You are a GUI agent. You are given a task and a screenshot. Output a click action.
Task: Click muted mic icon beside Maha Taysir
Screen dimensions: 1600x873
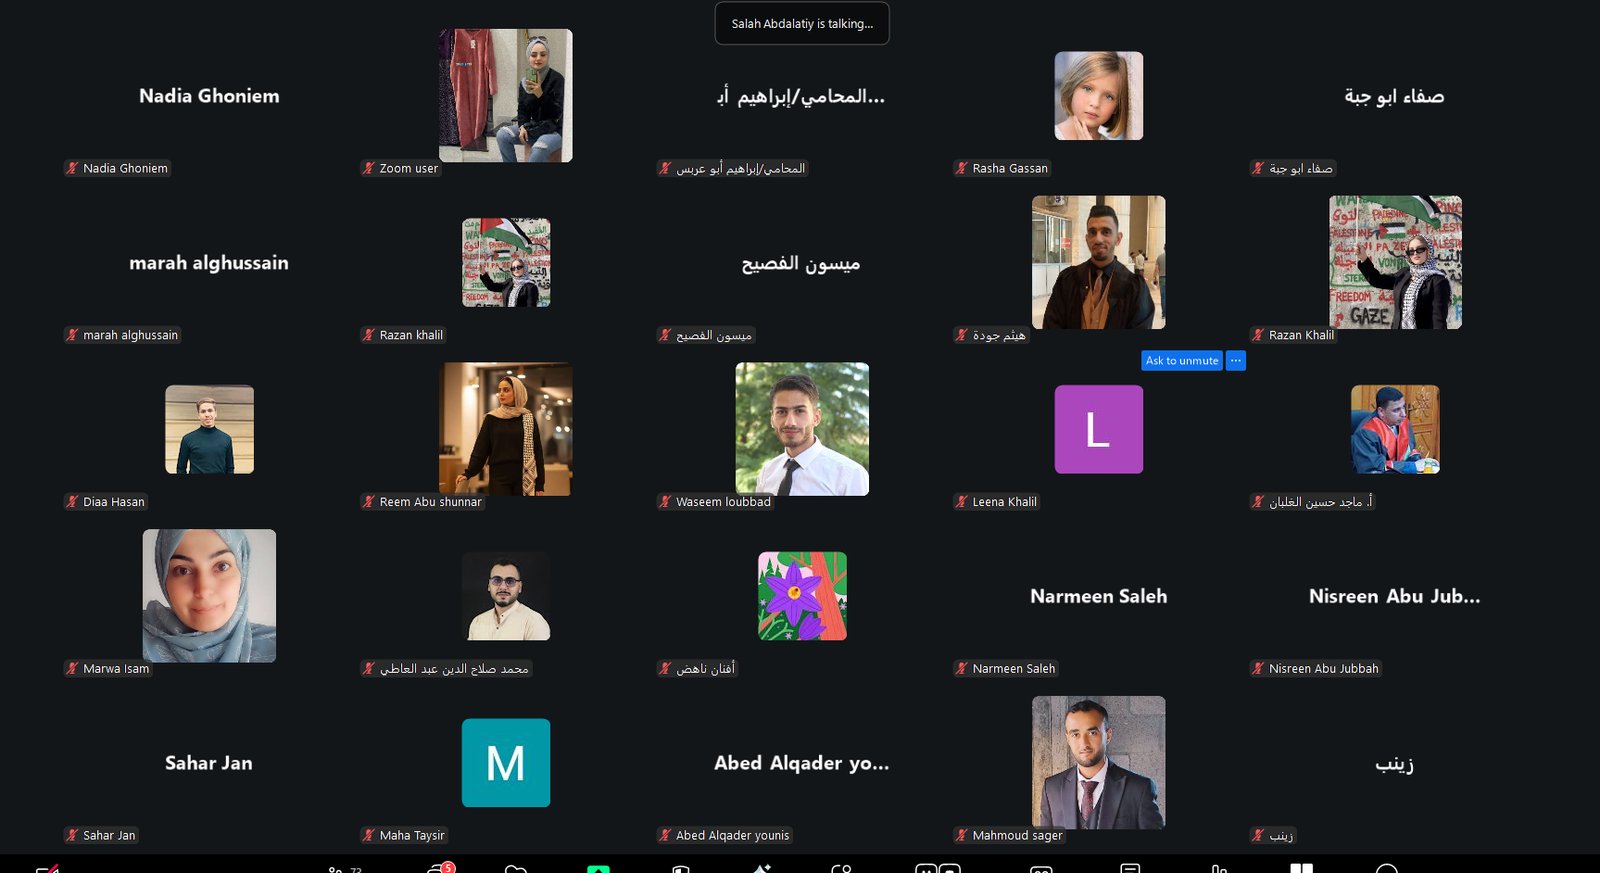coord(369,835)
